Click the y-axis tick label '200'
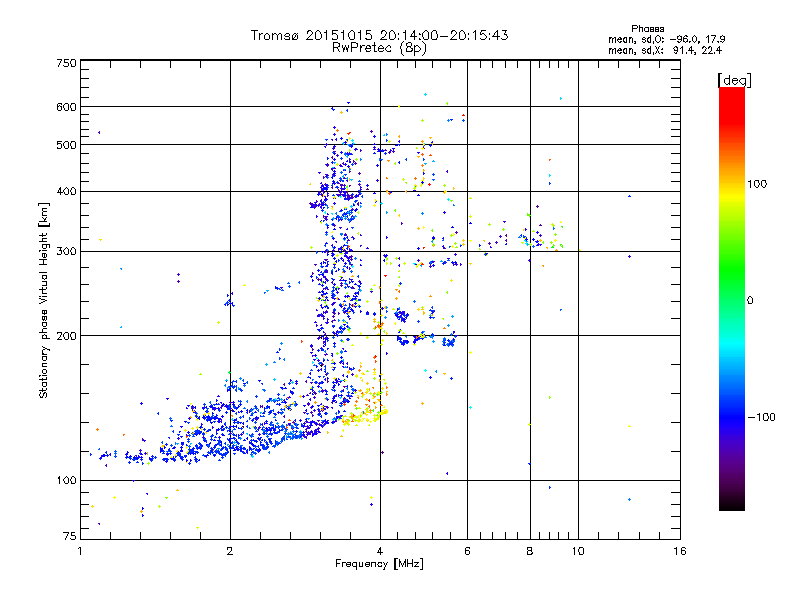The height and width of the screenshot is (600, 800). coord(67,336)
